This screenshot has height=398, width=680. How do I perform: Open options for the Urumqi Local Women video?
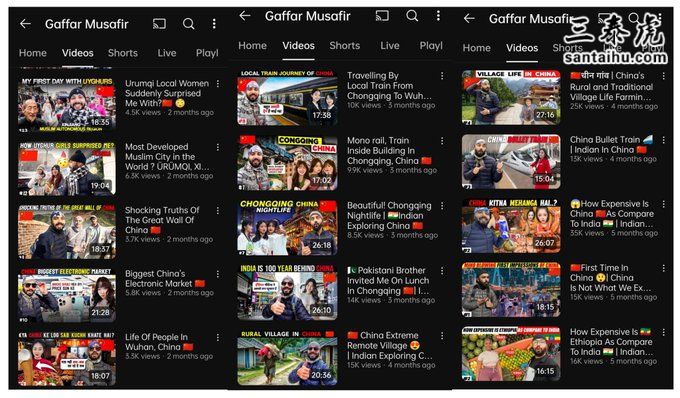pyautogui.click(x=218, y=84)
